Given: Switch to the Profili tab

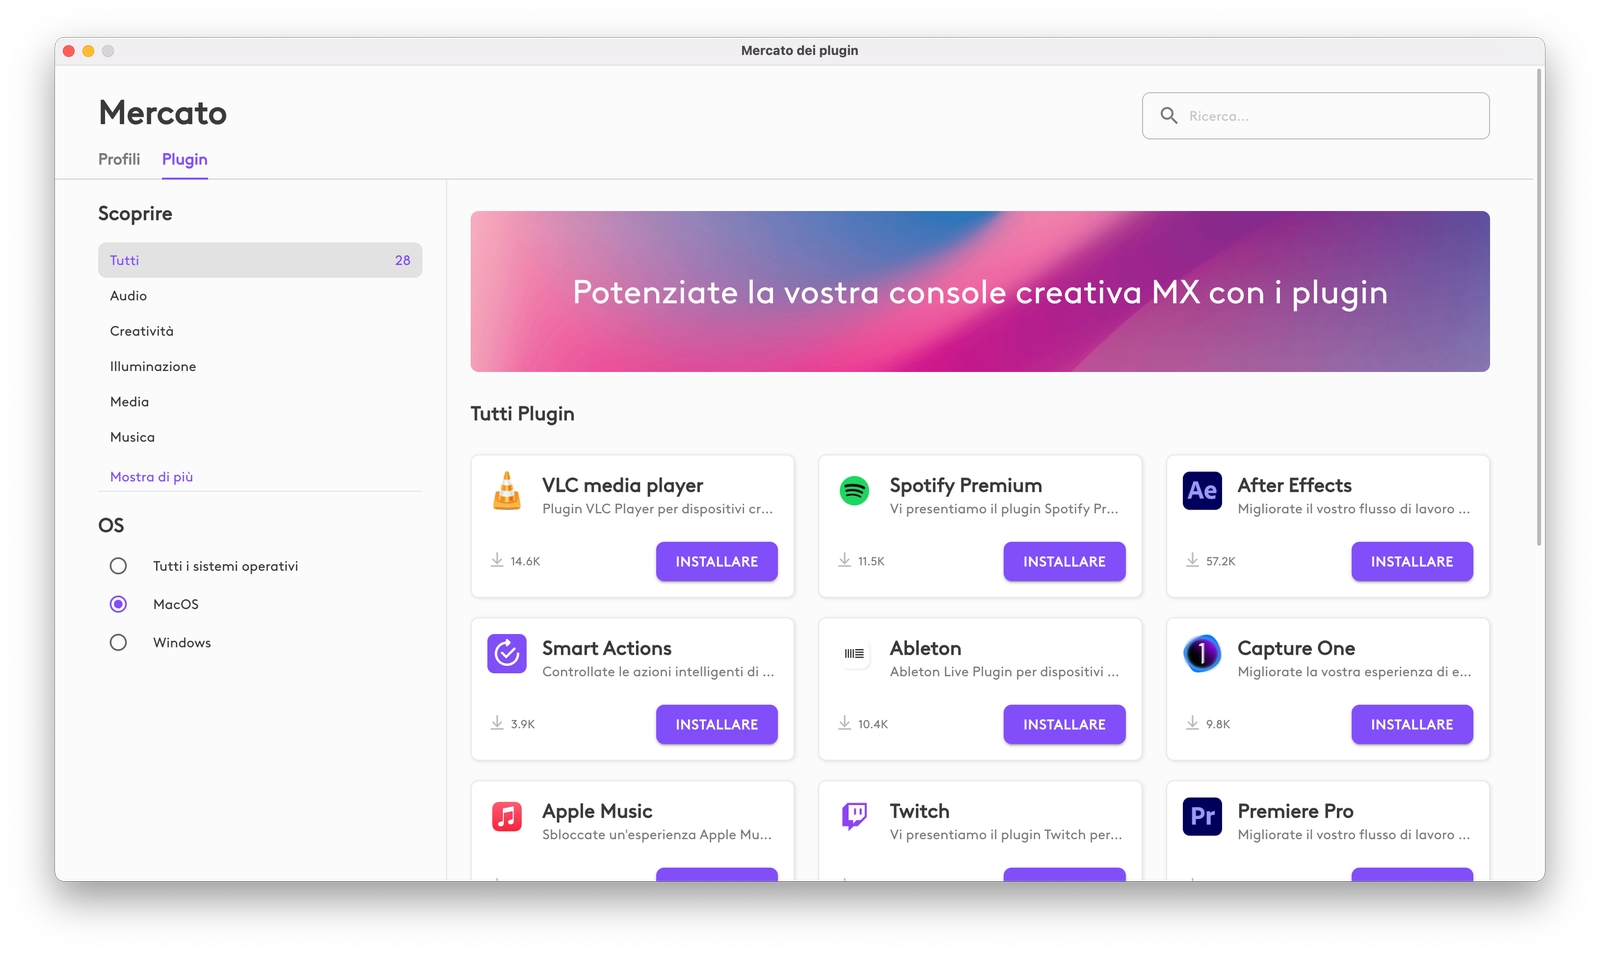Looking at the screenshot, I should (x=119, y=159).
